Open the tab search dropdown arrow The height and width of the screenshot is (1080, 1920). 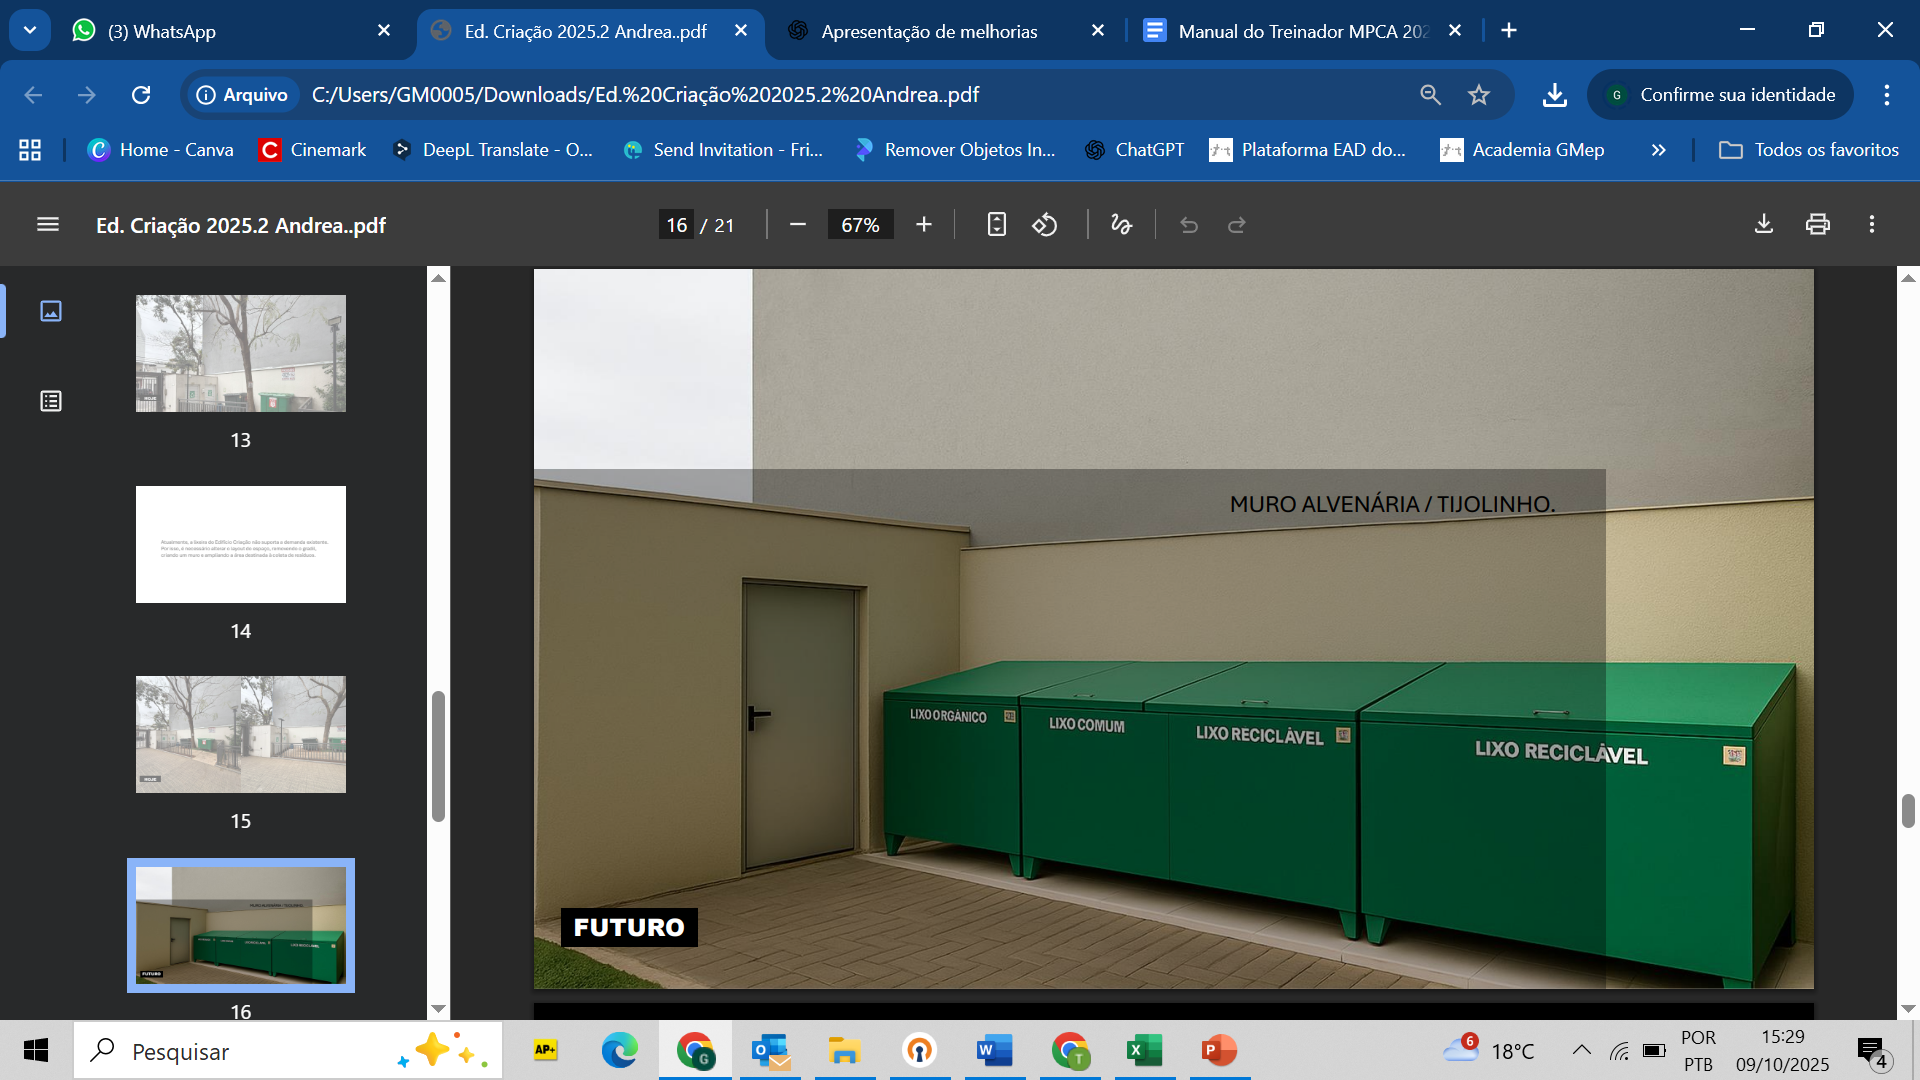pos(30,30)
